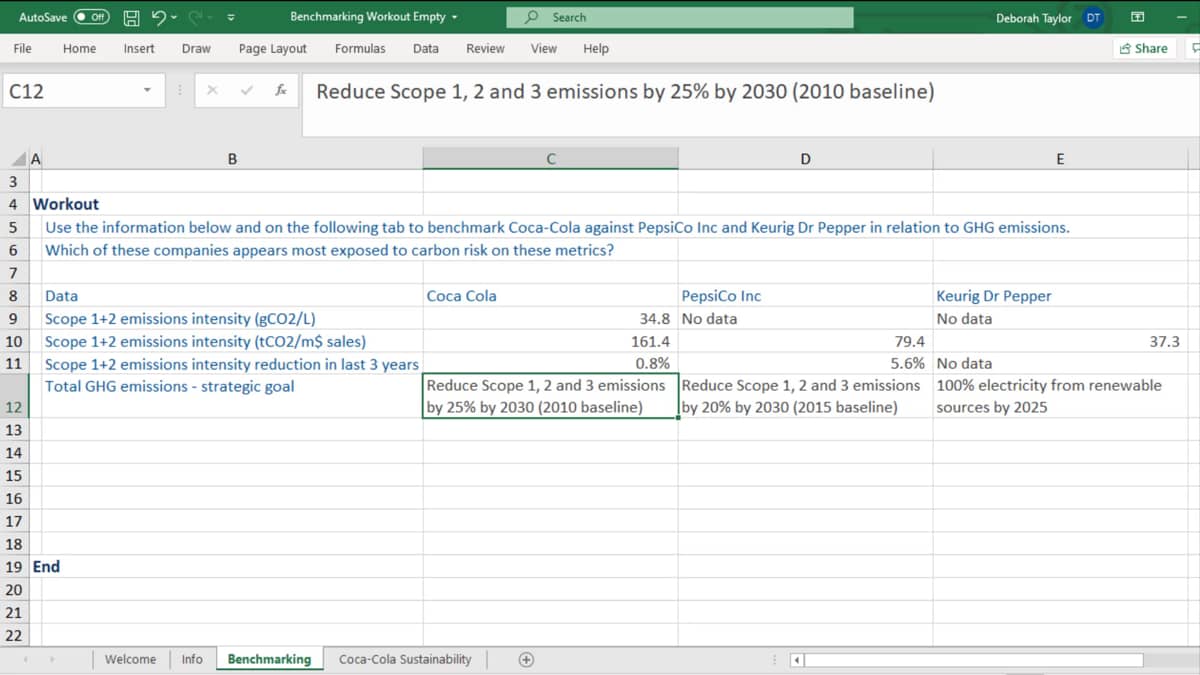This screenshot has width=1200, height=675.
Task: Click the Undo icon
Action: click(160, 17)
